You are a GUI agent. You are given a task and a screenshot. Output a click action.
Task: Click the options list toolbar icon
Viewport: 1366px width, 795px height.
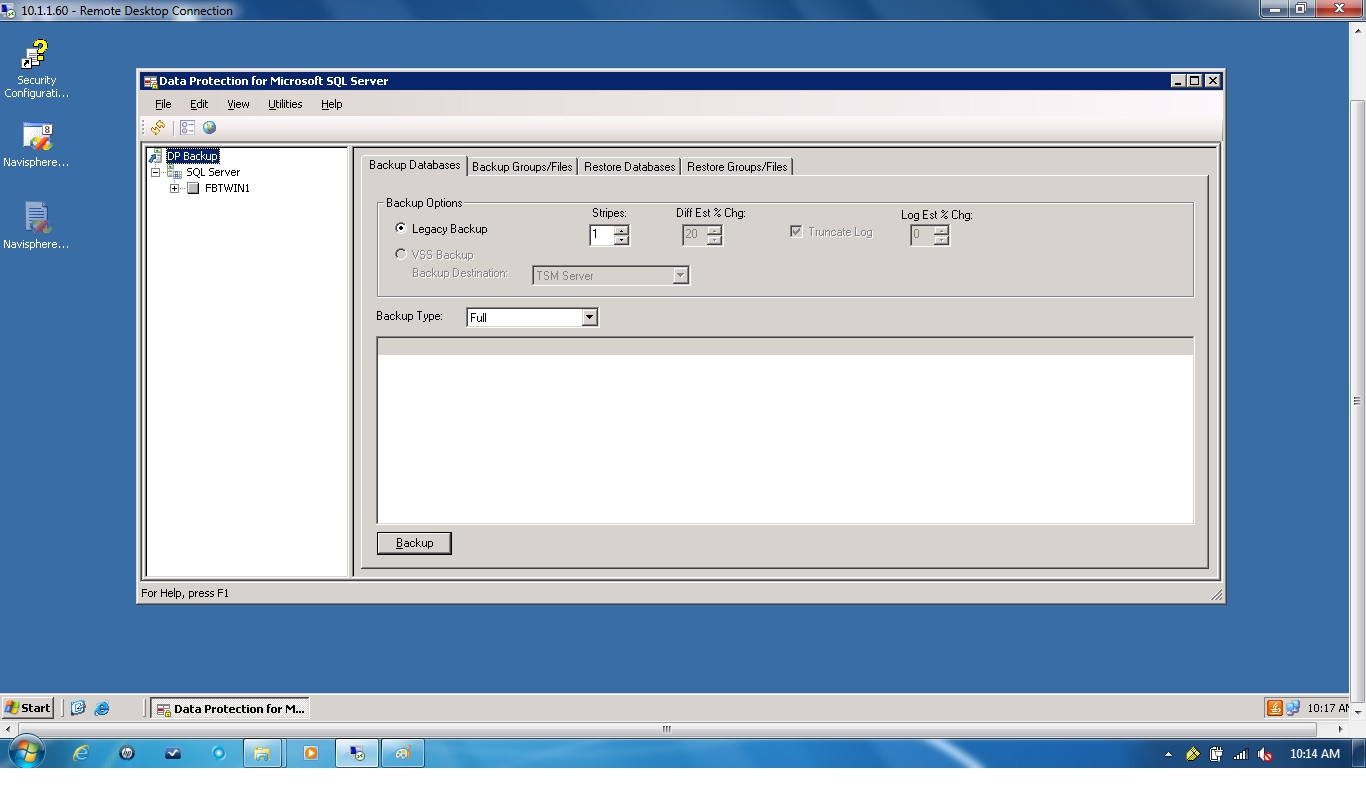click(x=187, y=127)
